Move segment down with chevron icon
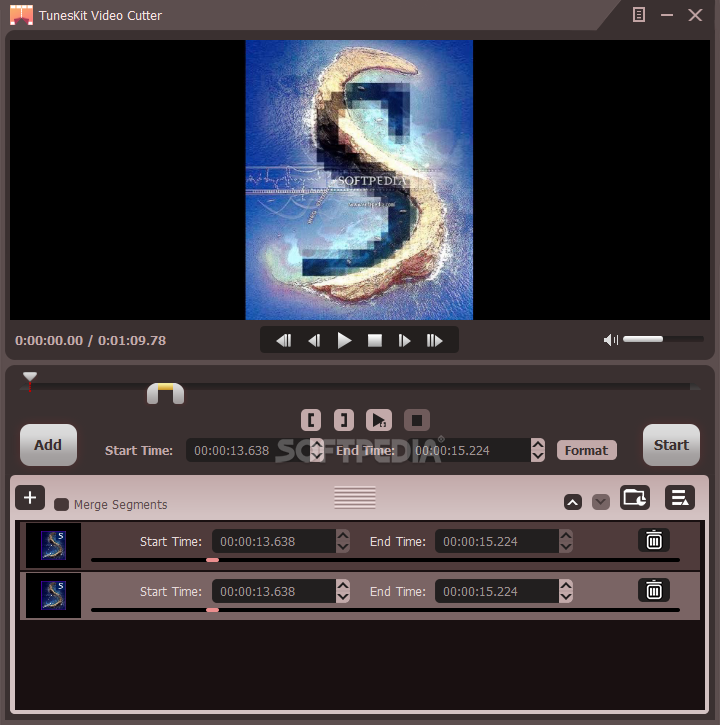Viewport: 720px width, 725px height. pos(601,502)
